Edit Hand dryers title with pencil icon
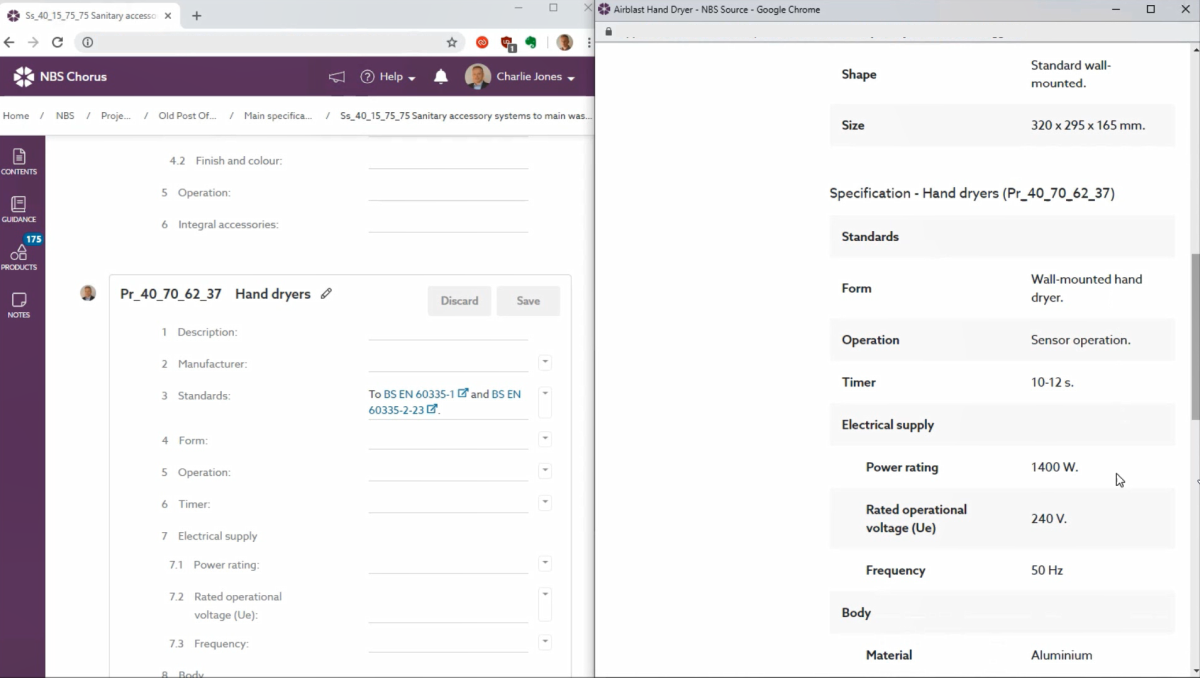 [x=326, y=294]
